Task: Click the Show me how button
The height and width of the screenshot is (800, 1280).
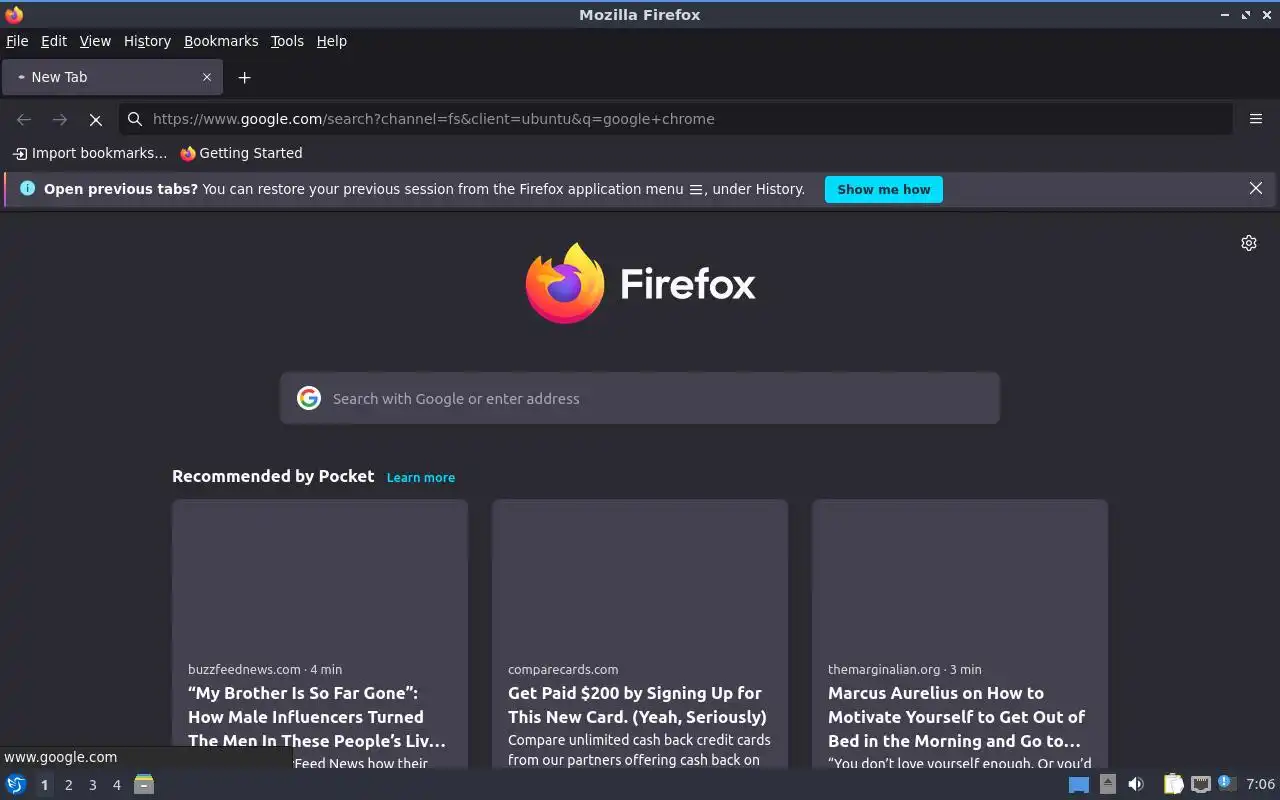Action: pyautogui.click(x=883, y=189)
